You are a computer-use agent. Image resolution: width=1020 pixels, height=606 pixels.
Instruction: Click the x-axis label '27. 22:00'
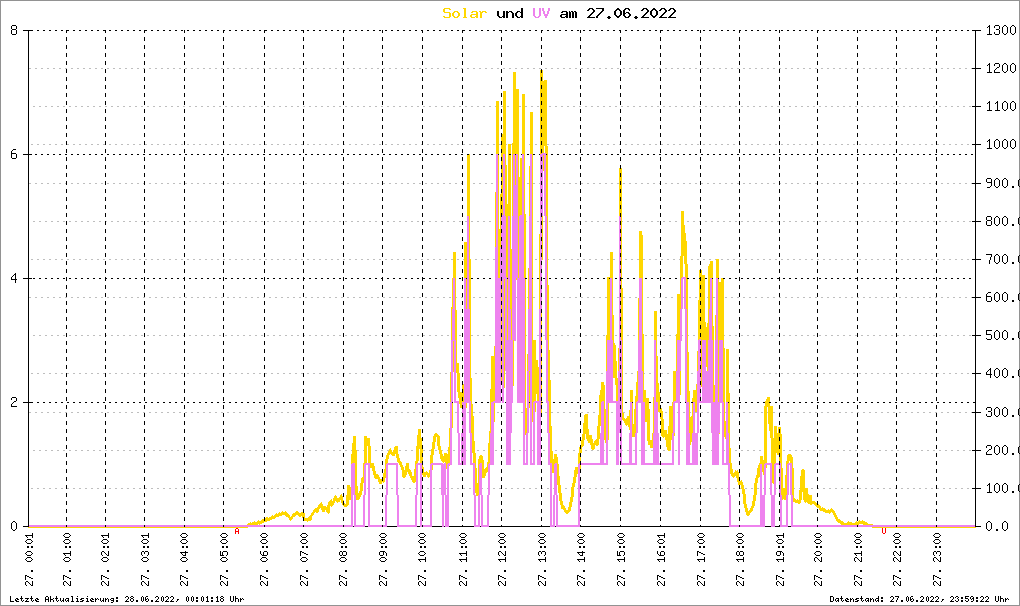pyautogui.click(x=898, y=560)
